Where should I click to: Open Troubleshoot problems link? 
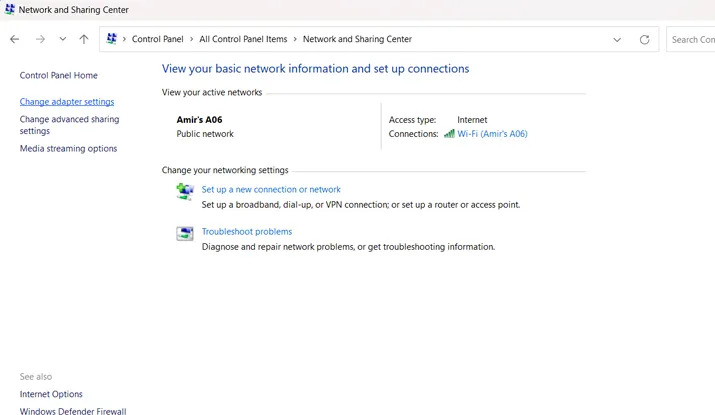click(247, 231)
